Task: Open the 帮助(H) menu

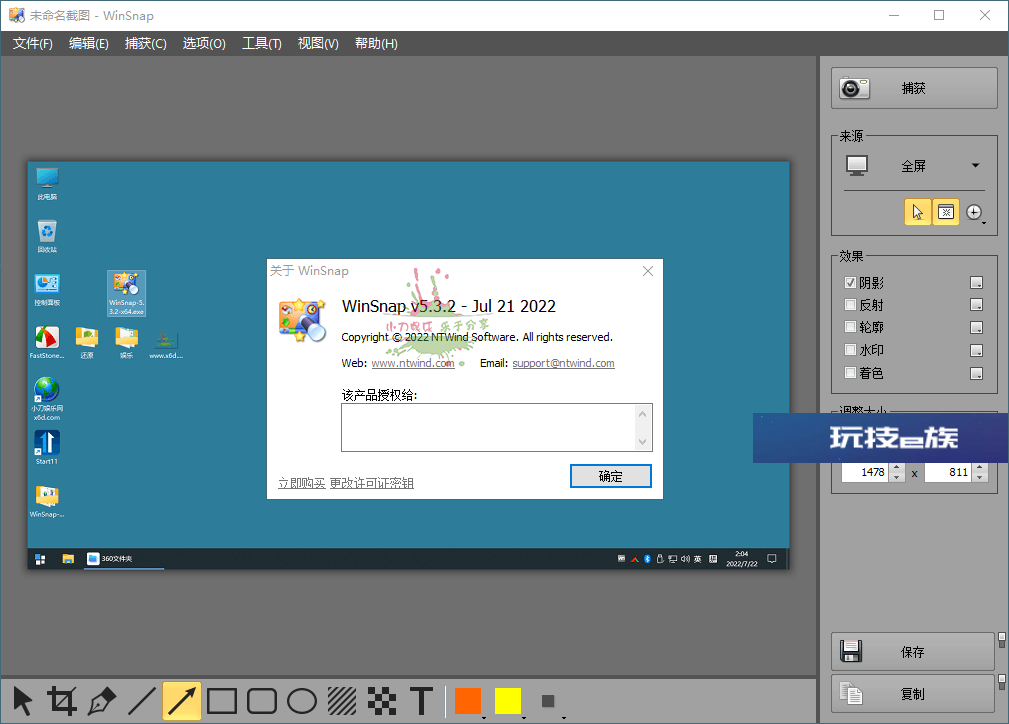Action: pyautogui.click(x=376, y=43)
